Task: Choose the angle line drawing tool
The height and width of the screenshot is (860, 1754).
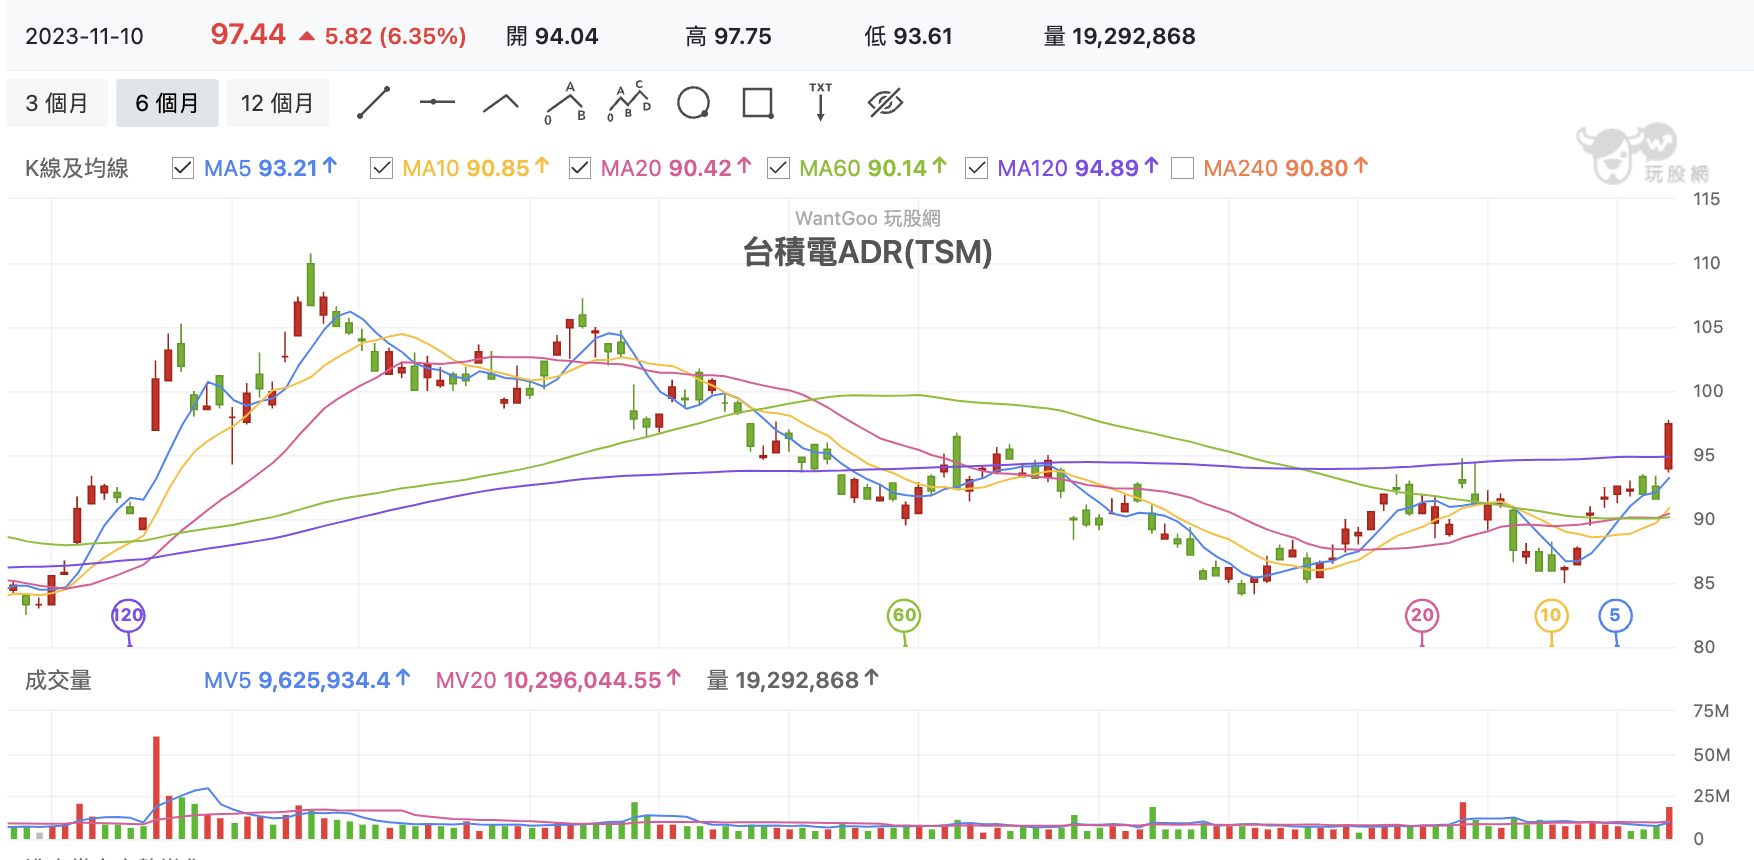Action: (501, 103)
